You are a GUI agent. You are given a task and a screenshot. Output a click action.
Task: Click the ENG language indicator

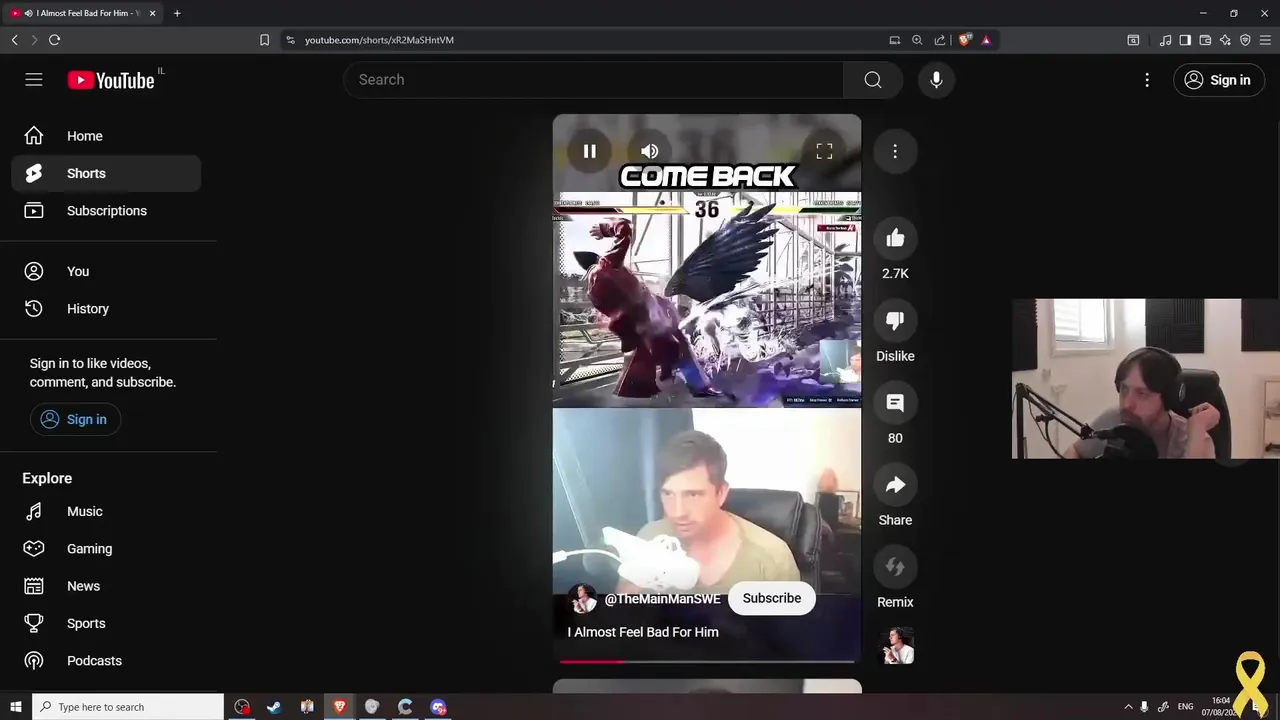[1186, 707]
